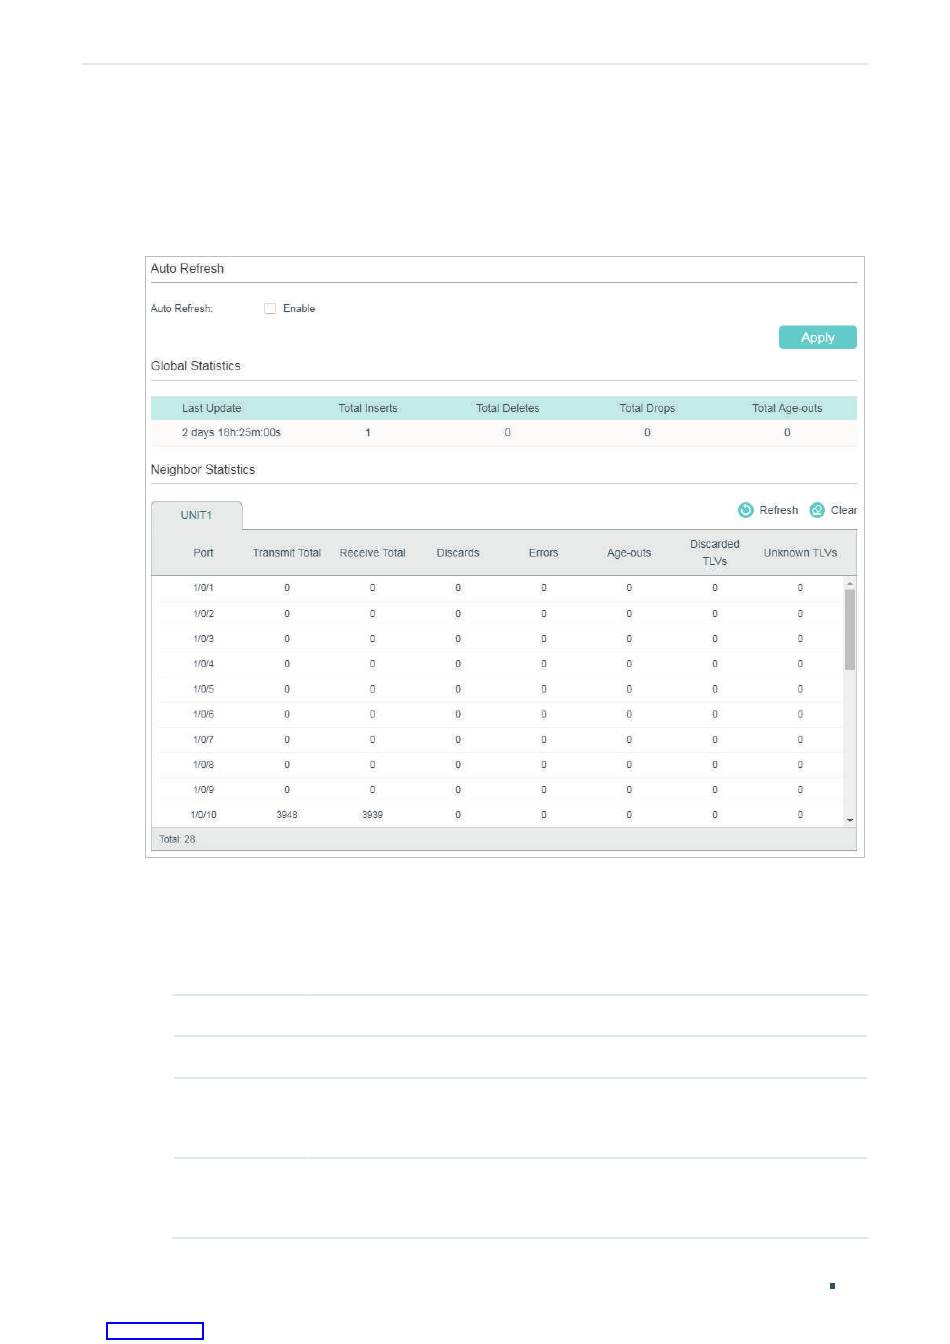This screenshot has width=950, height=1344.
Task: Click the circular Refresh icon
Action: pos(746,510)
